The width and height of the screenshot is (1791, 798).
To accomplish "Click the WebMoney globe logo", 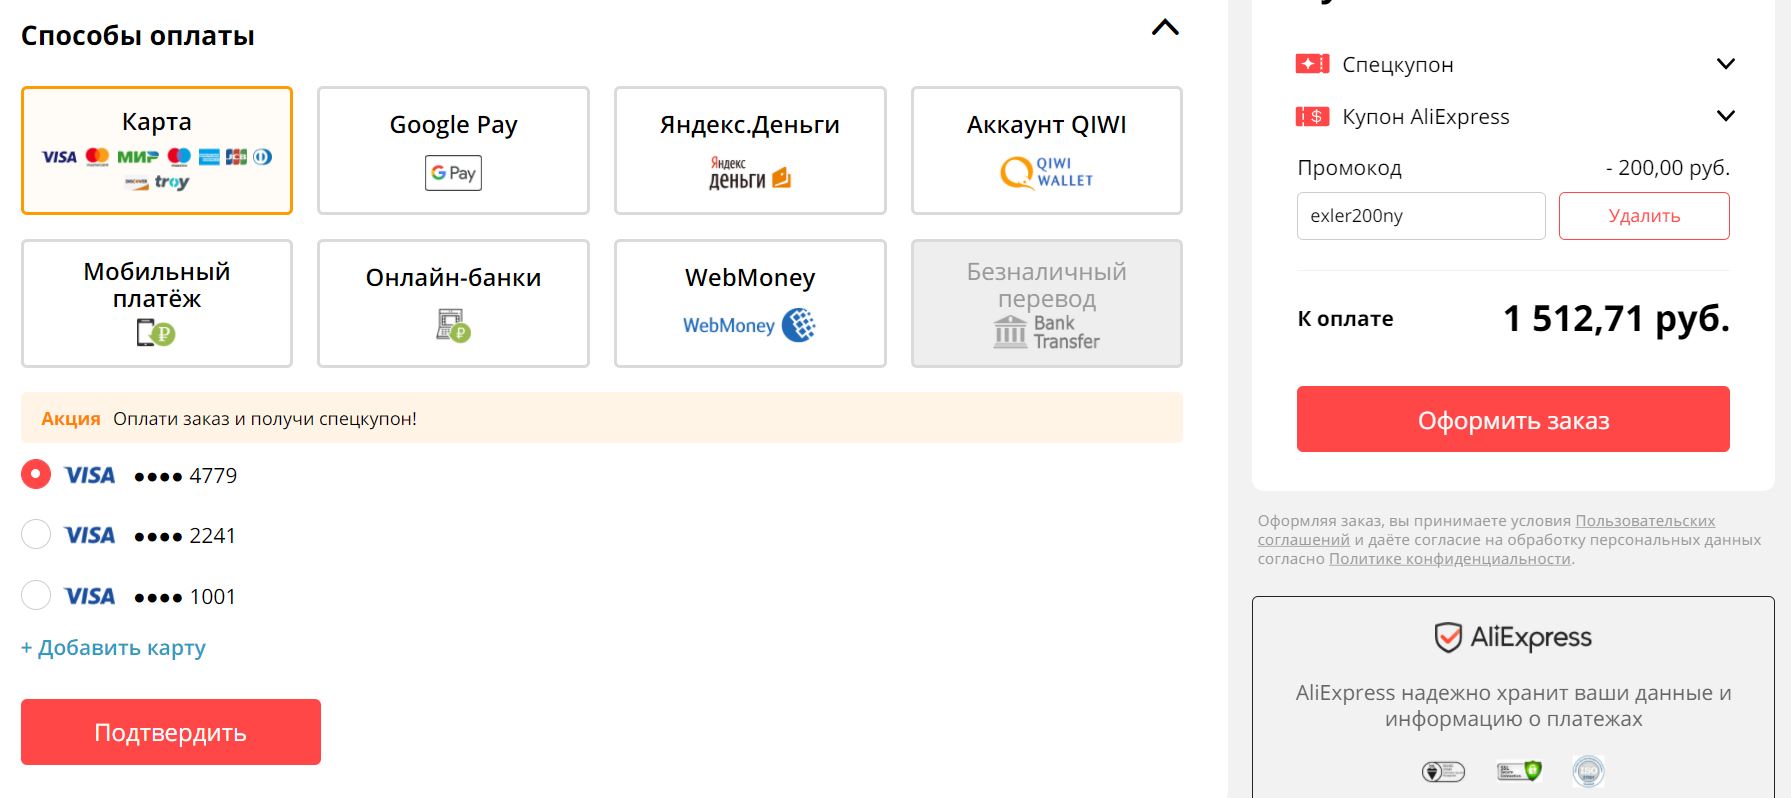I will [x=798, y=325].
